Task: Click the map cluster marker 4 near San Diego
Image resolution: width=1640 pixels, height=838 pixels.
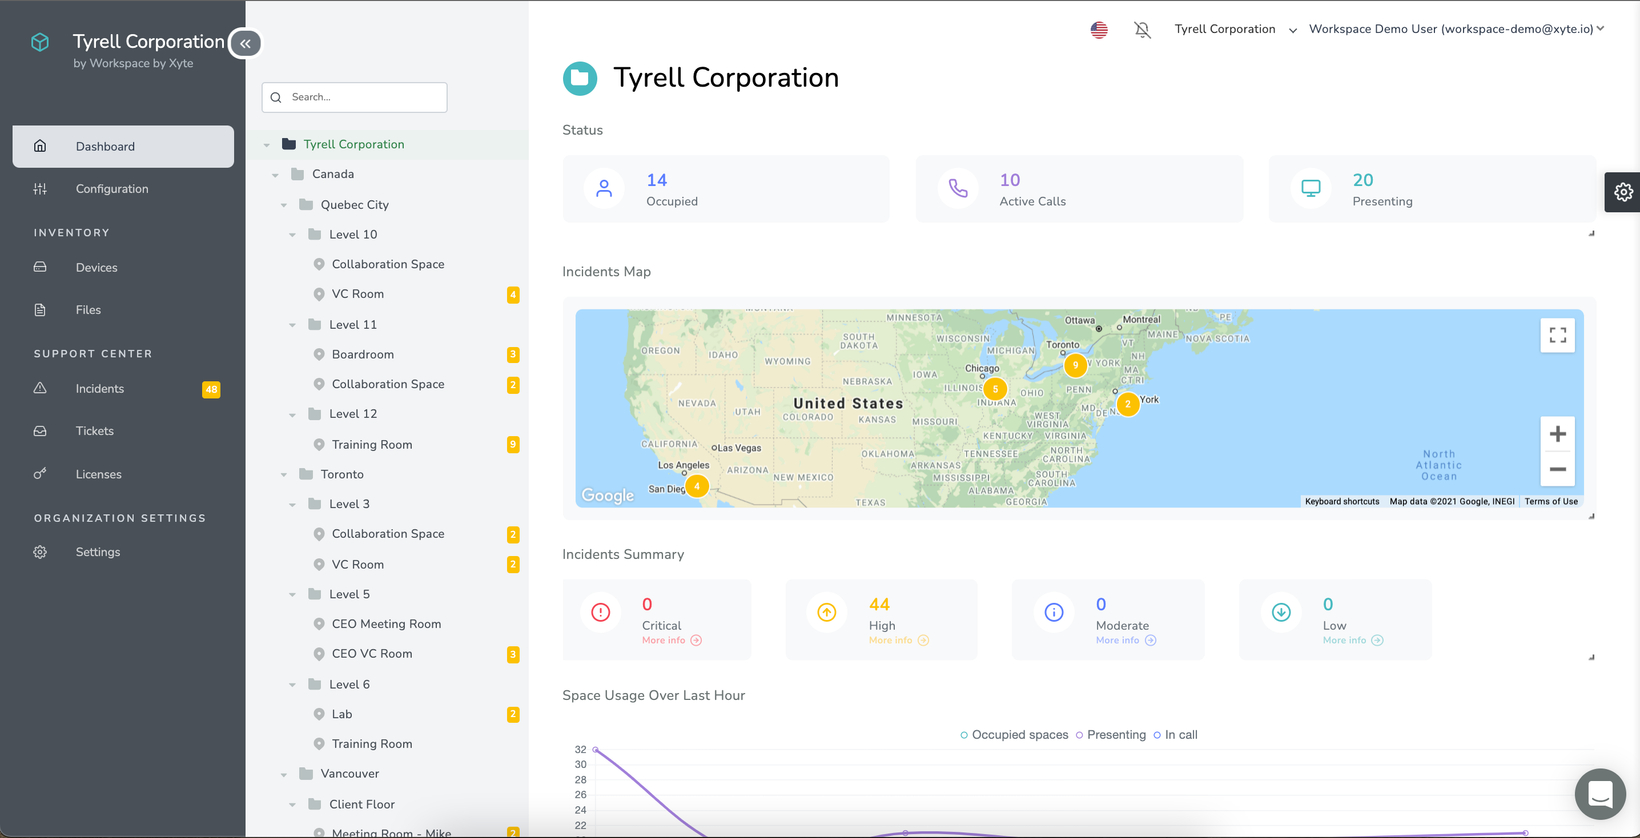Action: click(697, 486)
